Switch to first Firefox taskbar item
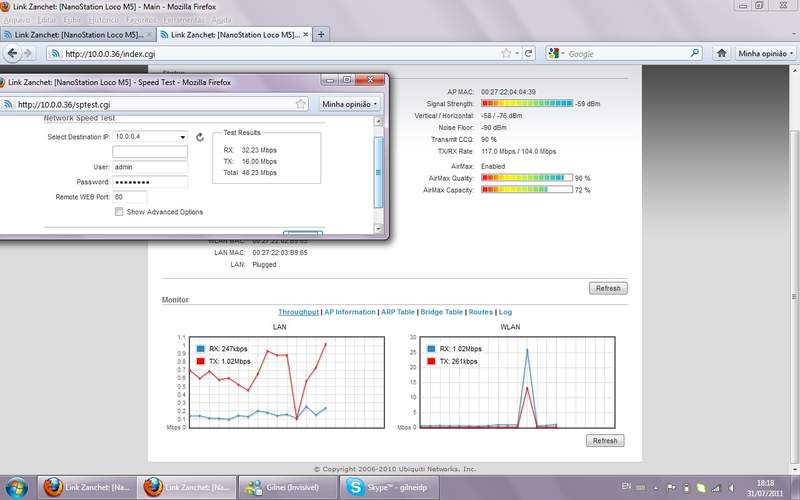The image size is (800, 500). 87,487
